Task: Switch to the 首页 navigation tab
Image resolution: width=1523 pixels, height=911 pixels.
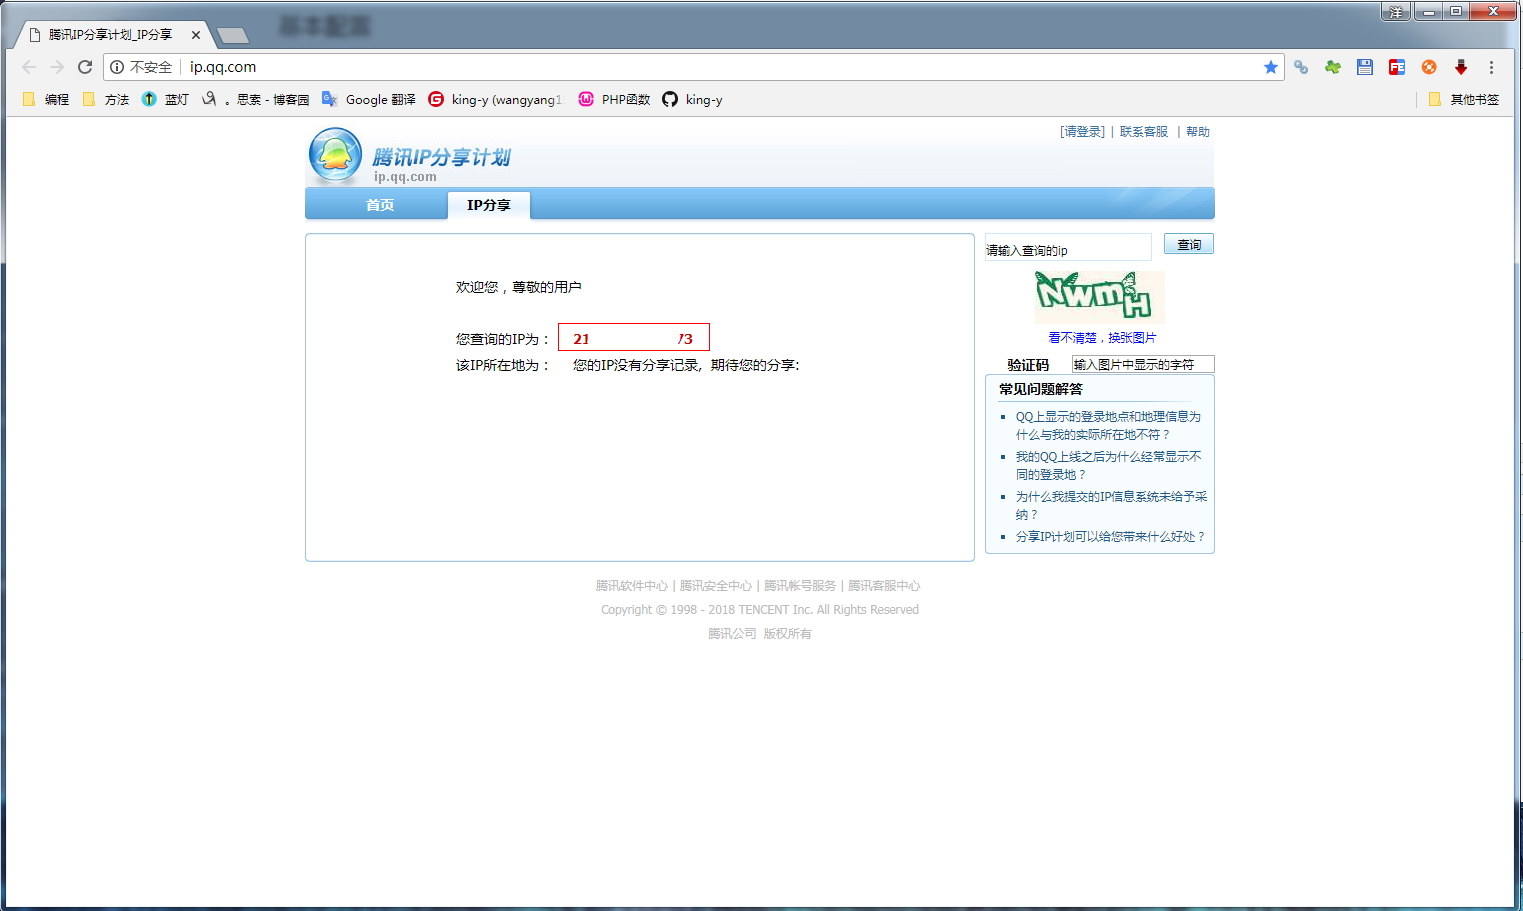Action: pos(379,204)
